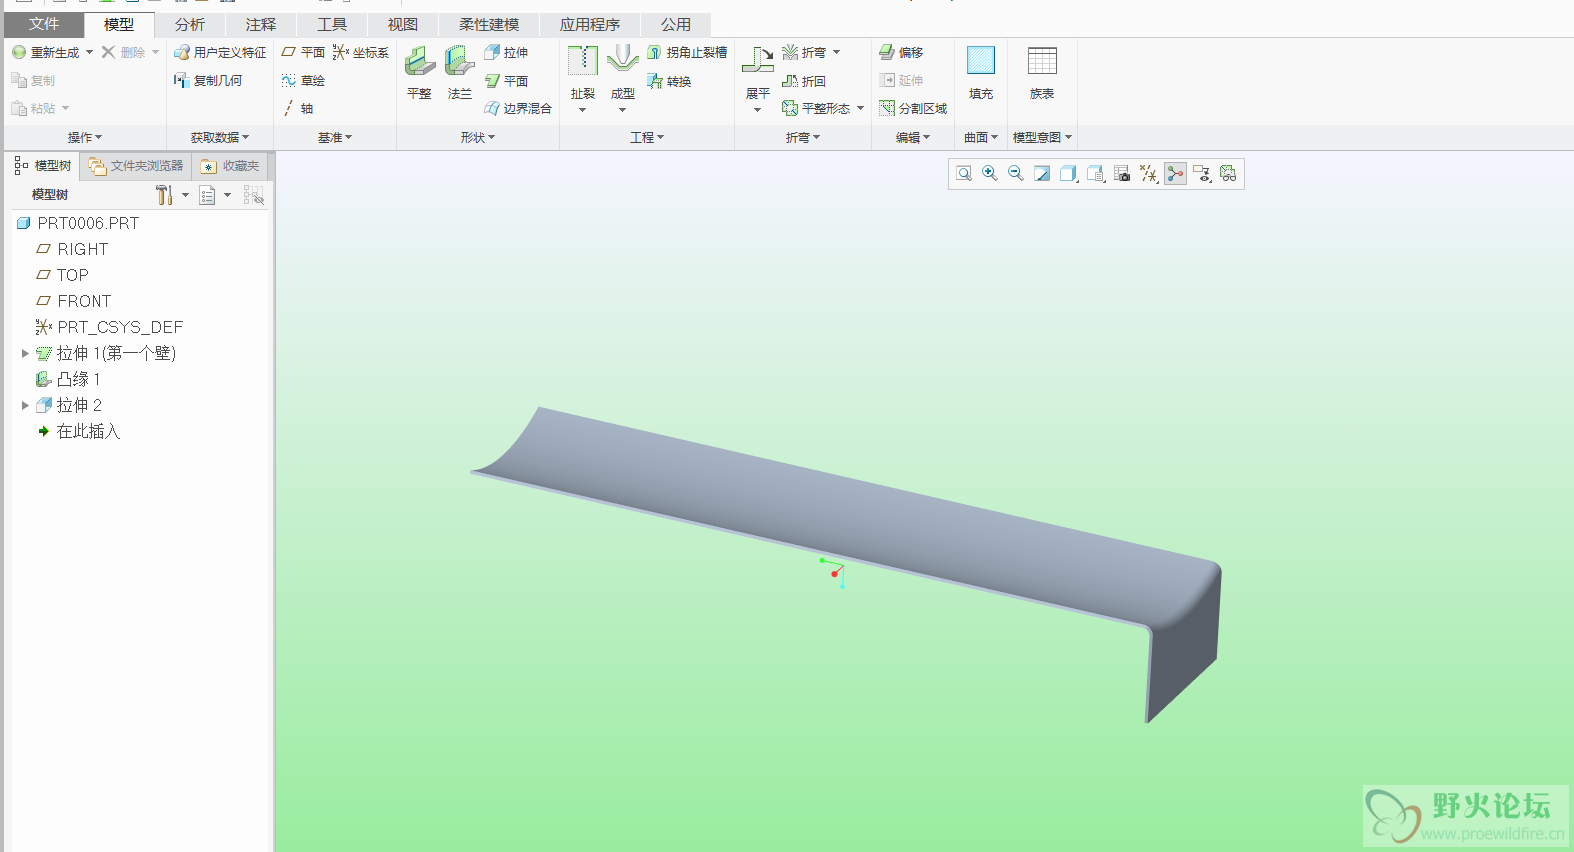Click the Form (成型) tool icon

623,61
